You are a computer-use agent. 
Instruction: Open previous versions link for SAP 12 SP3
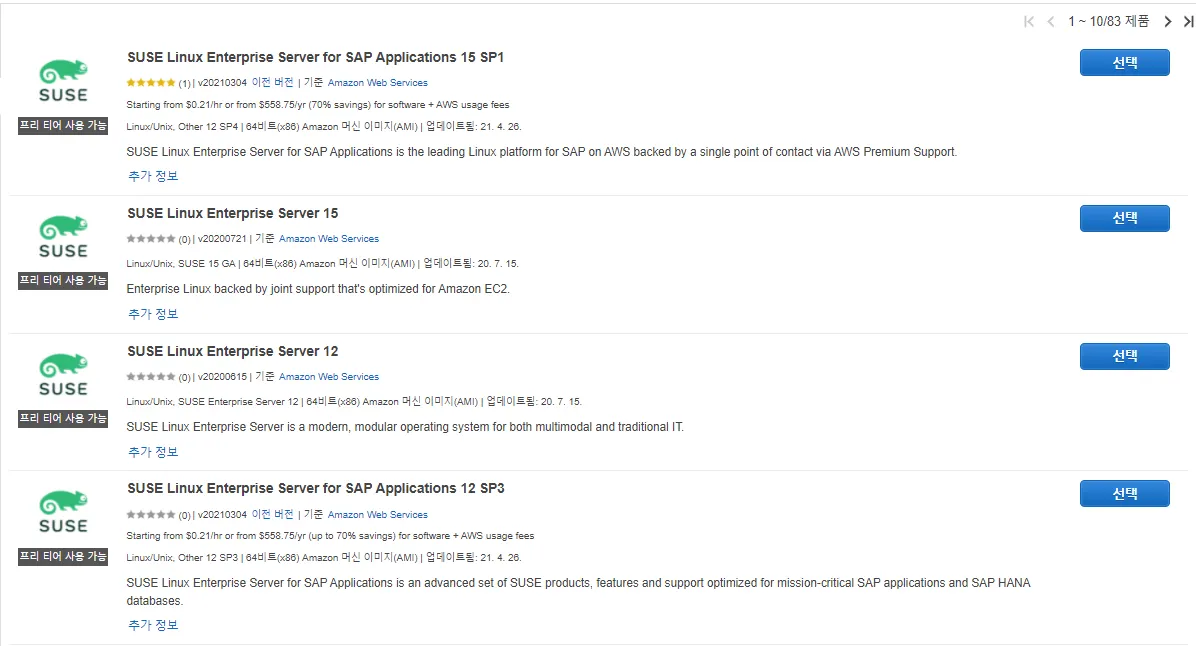click(272, 514)
